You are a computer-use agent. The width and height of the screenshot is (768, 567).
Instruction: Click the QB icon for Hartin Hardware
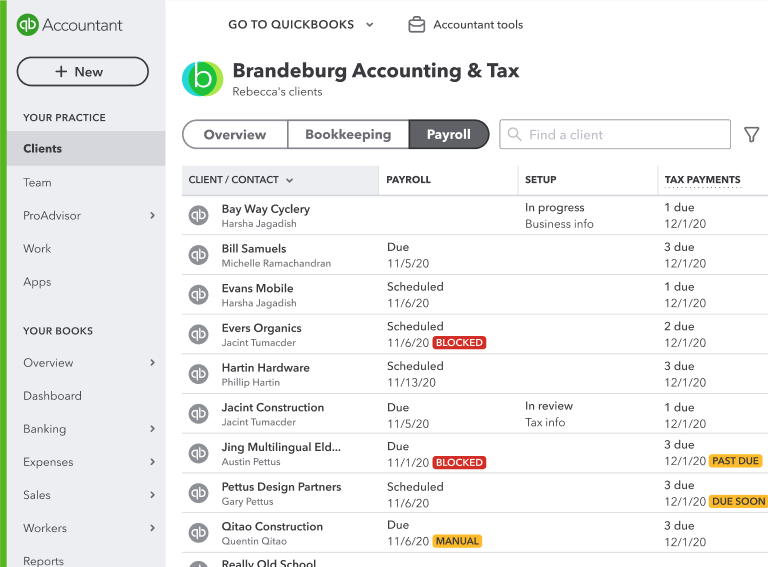(x=198, y=374)
